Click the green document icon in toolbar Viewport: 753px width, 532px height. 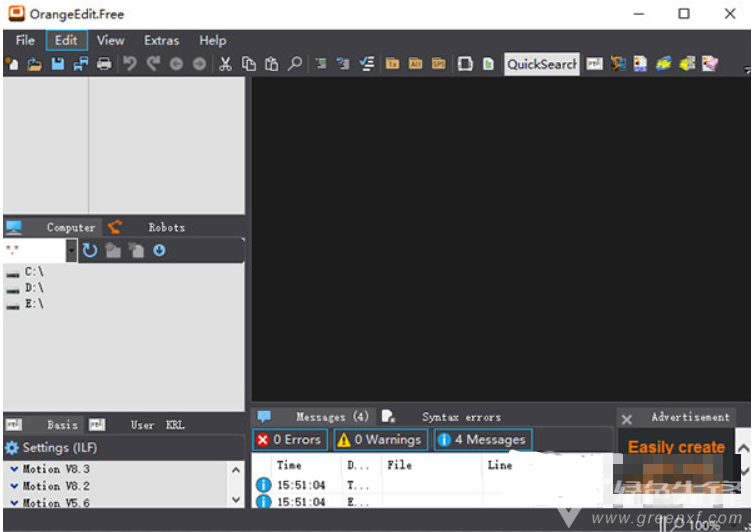488,64
